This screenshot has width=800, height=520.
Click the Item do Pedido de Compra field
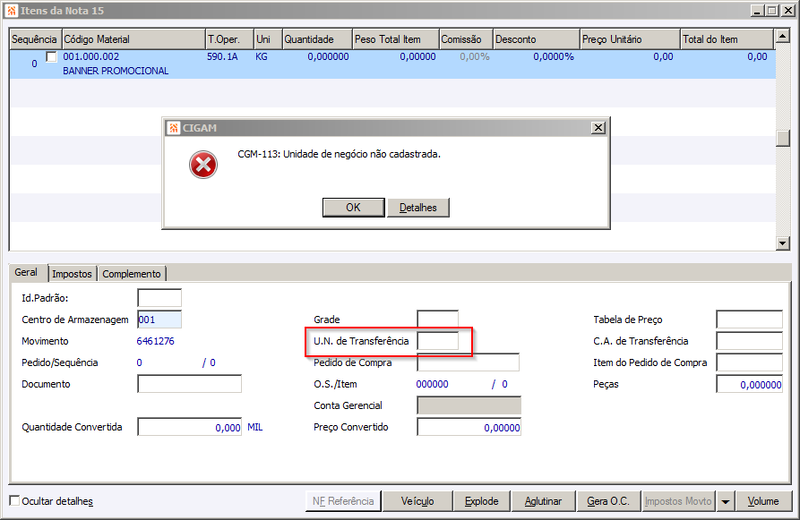(x=749, y=363)
